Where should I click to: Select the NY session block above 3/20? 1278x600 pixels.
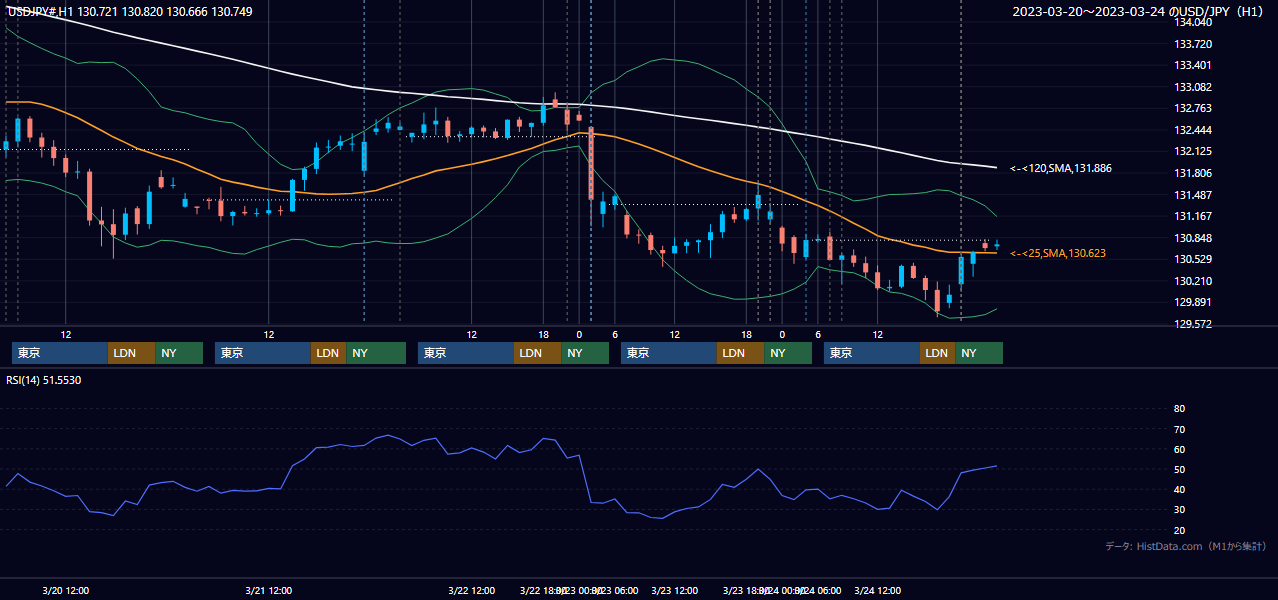point(179,353)
